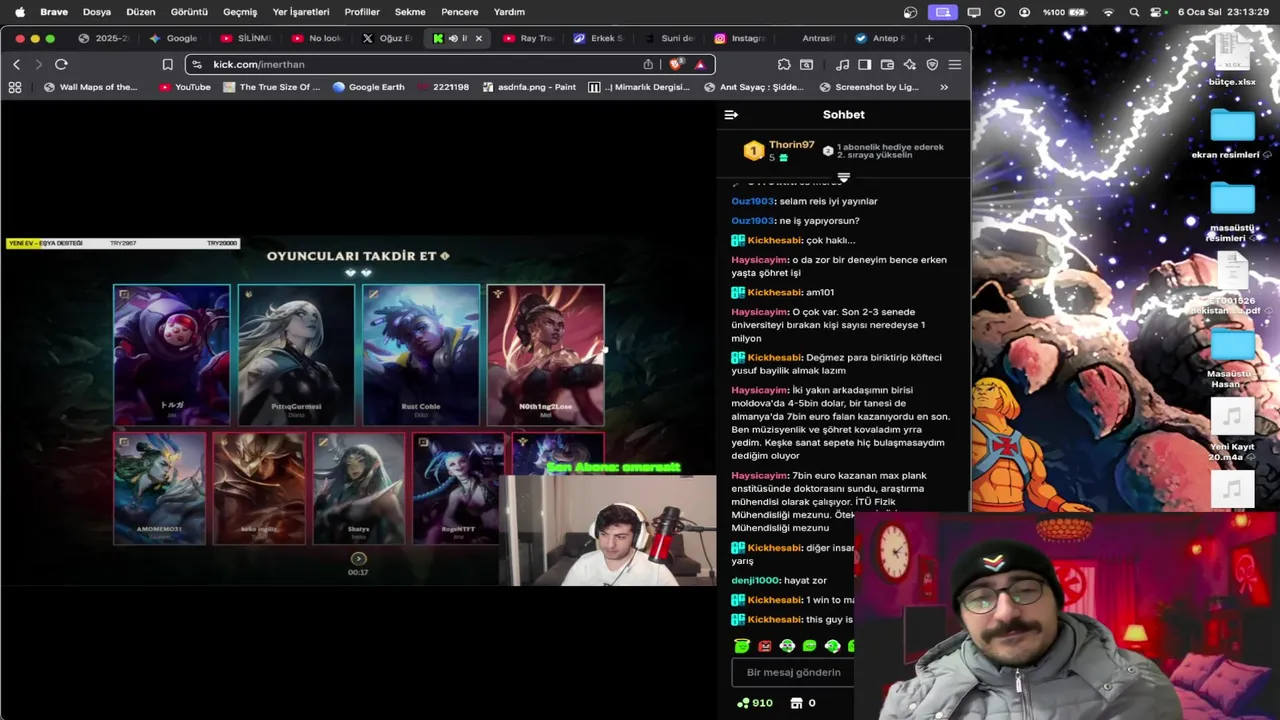This screenshot has height=720, width=1280.
Task: Click the denji1000 username in chat
Action: 755,580
